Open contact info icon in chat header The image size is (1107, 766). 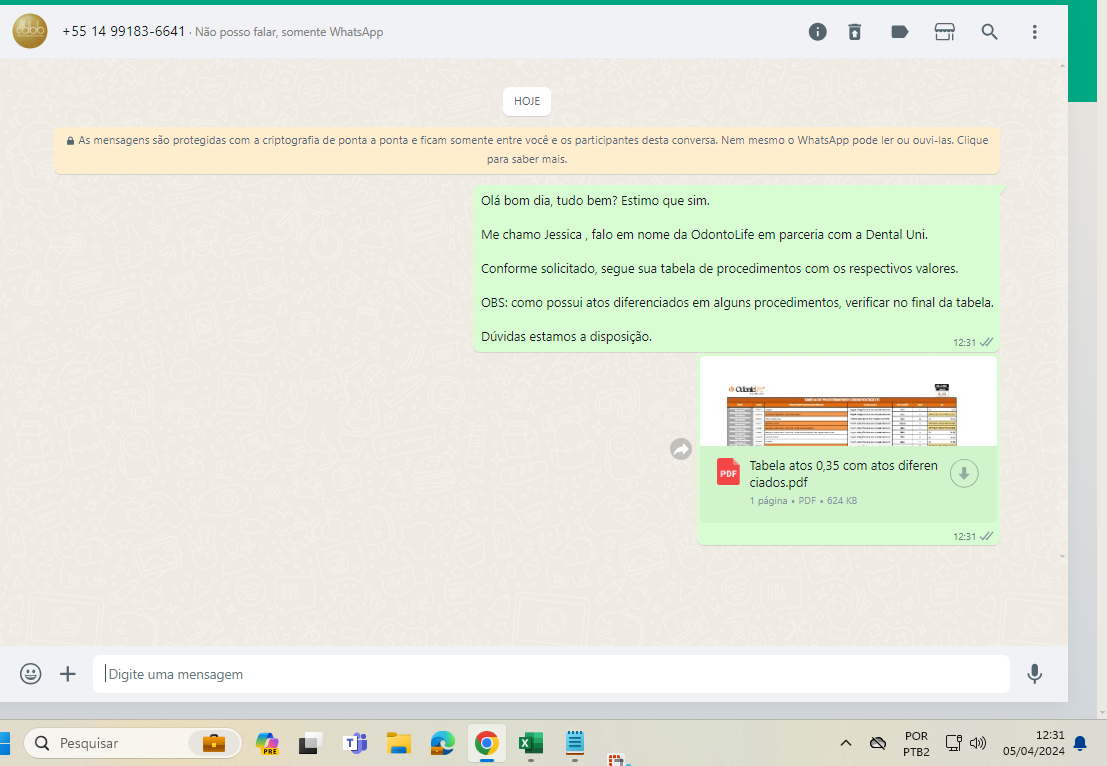[x=817, y=32]
